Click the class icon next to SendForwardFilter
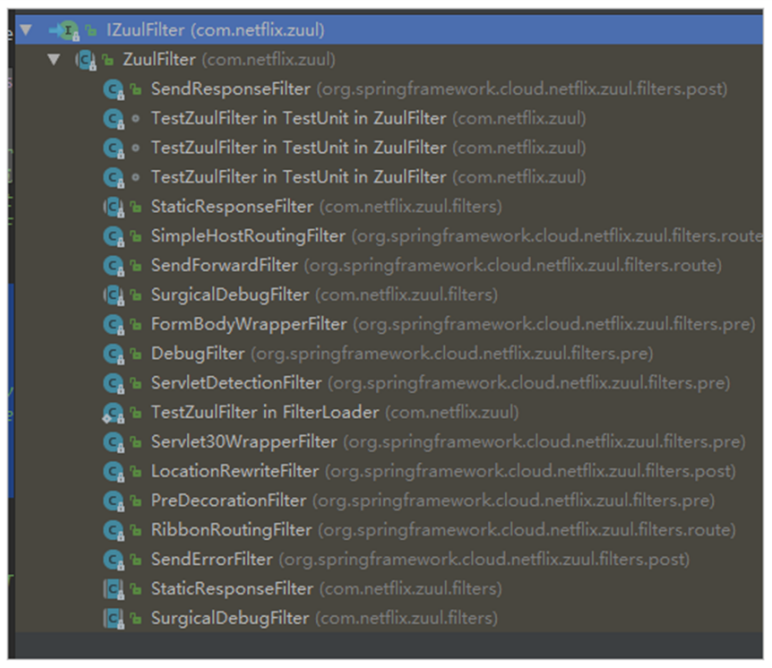The height and width of the screenshot is (668, 772). point(114,266)
